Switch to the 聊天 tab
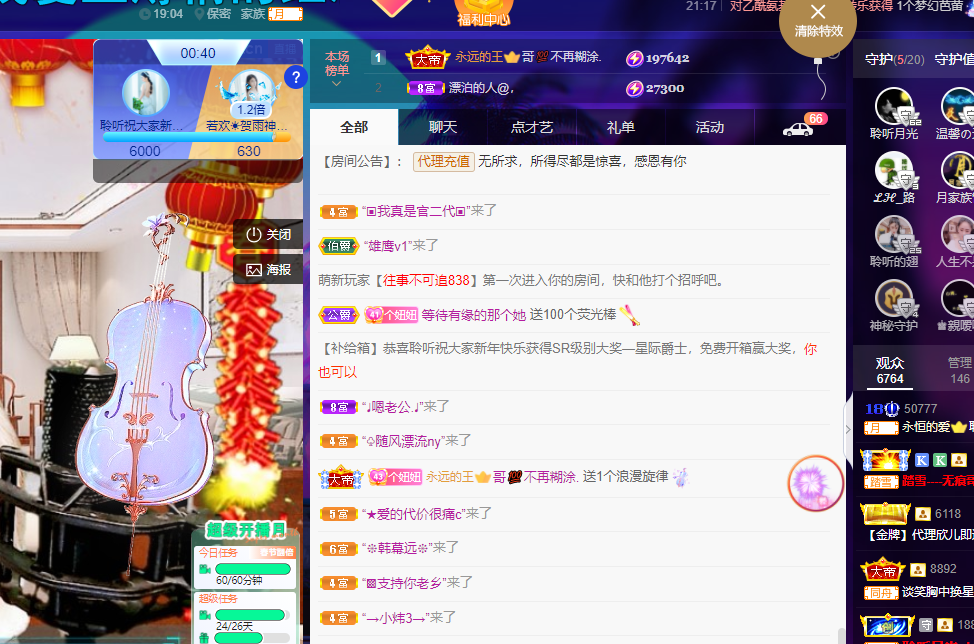The width and height of the screenshot is (974, 644). tap(443, 127)
